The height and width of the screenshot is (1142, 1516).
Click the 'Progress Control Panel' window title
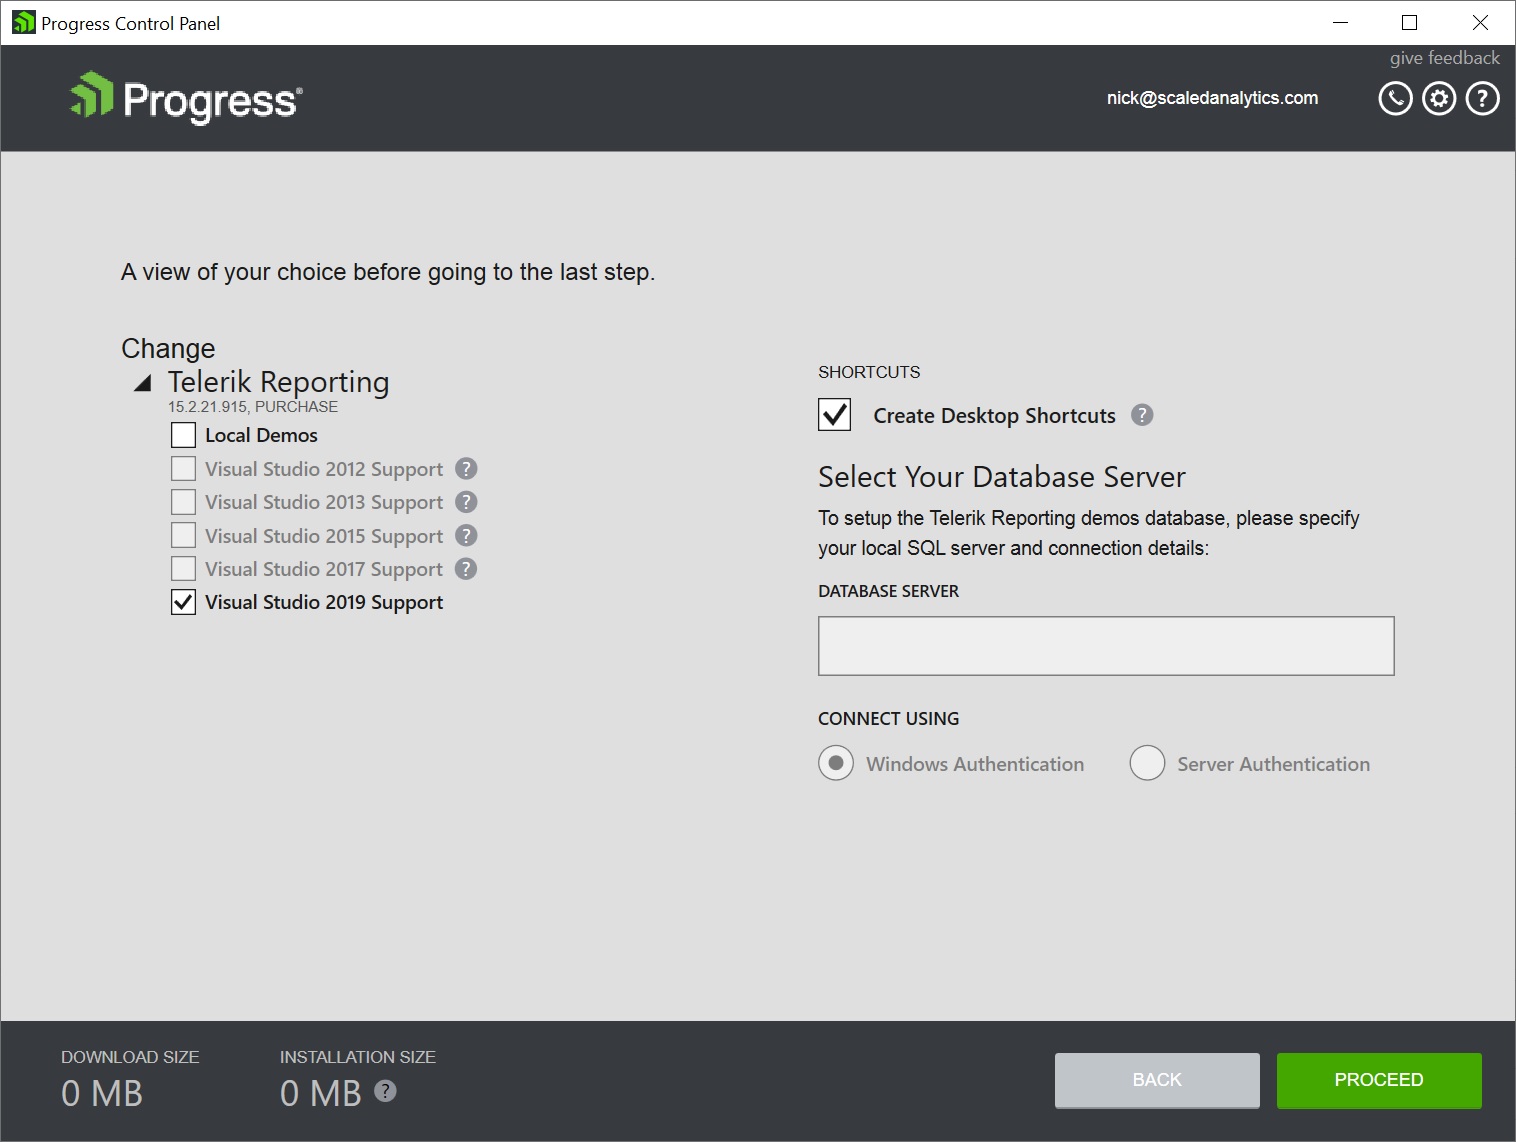pyautogui.click(x=131, y=23)
